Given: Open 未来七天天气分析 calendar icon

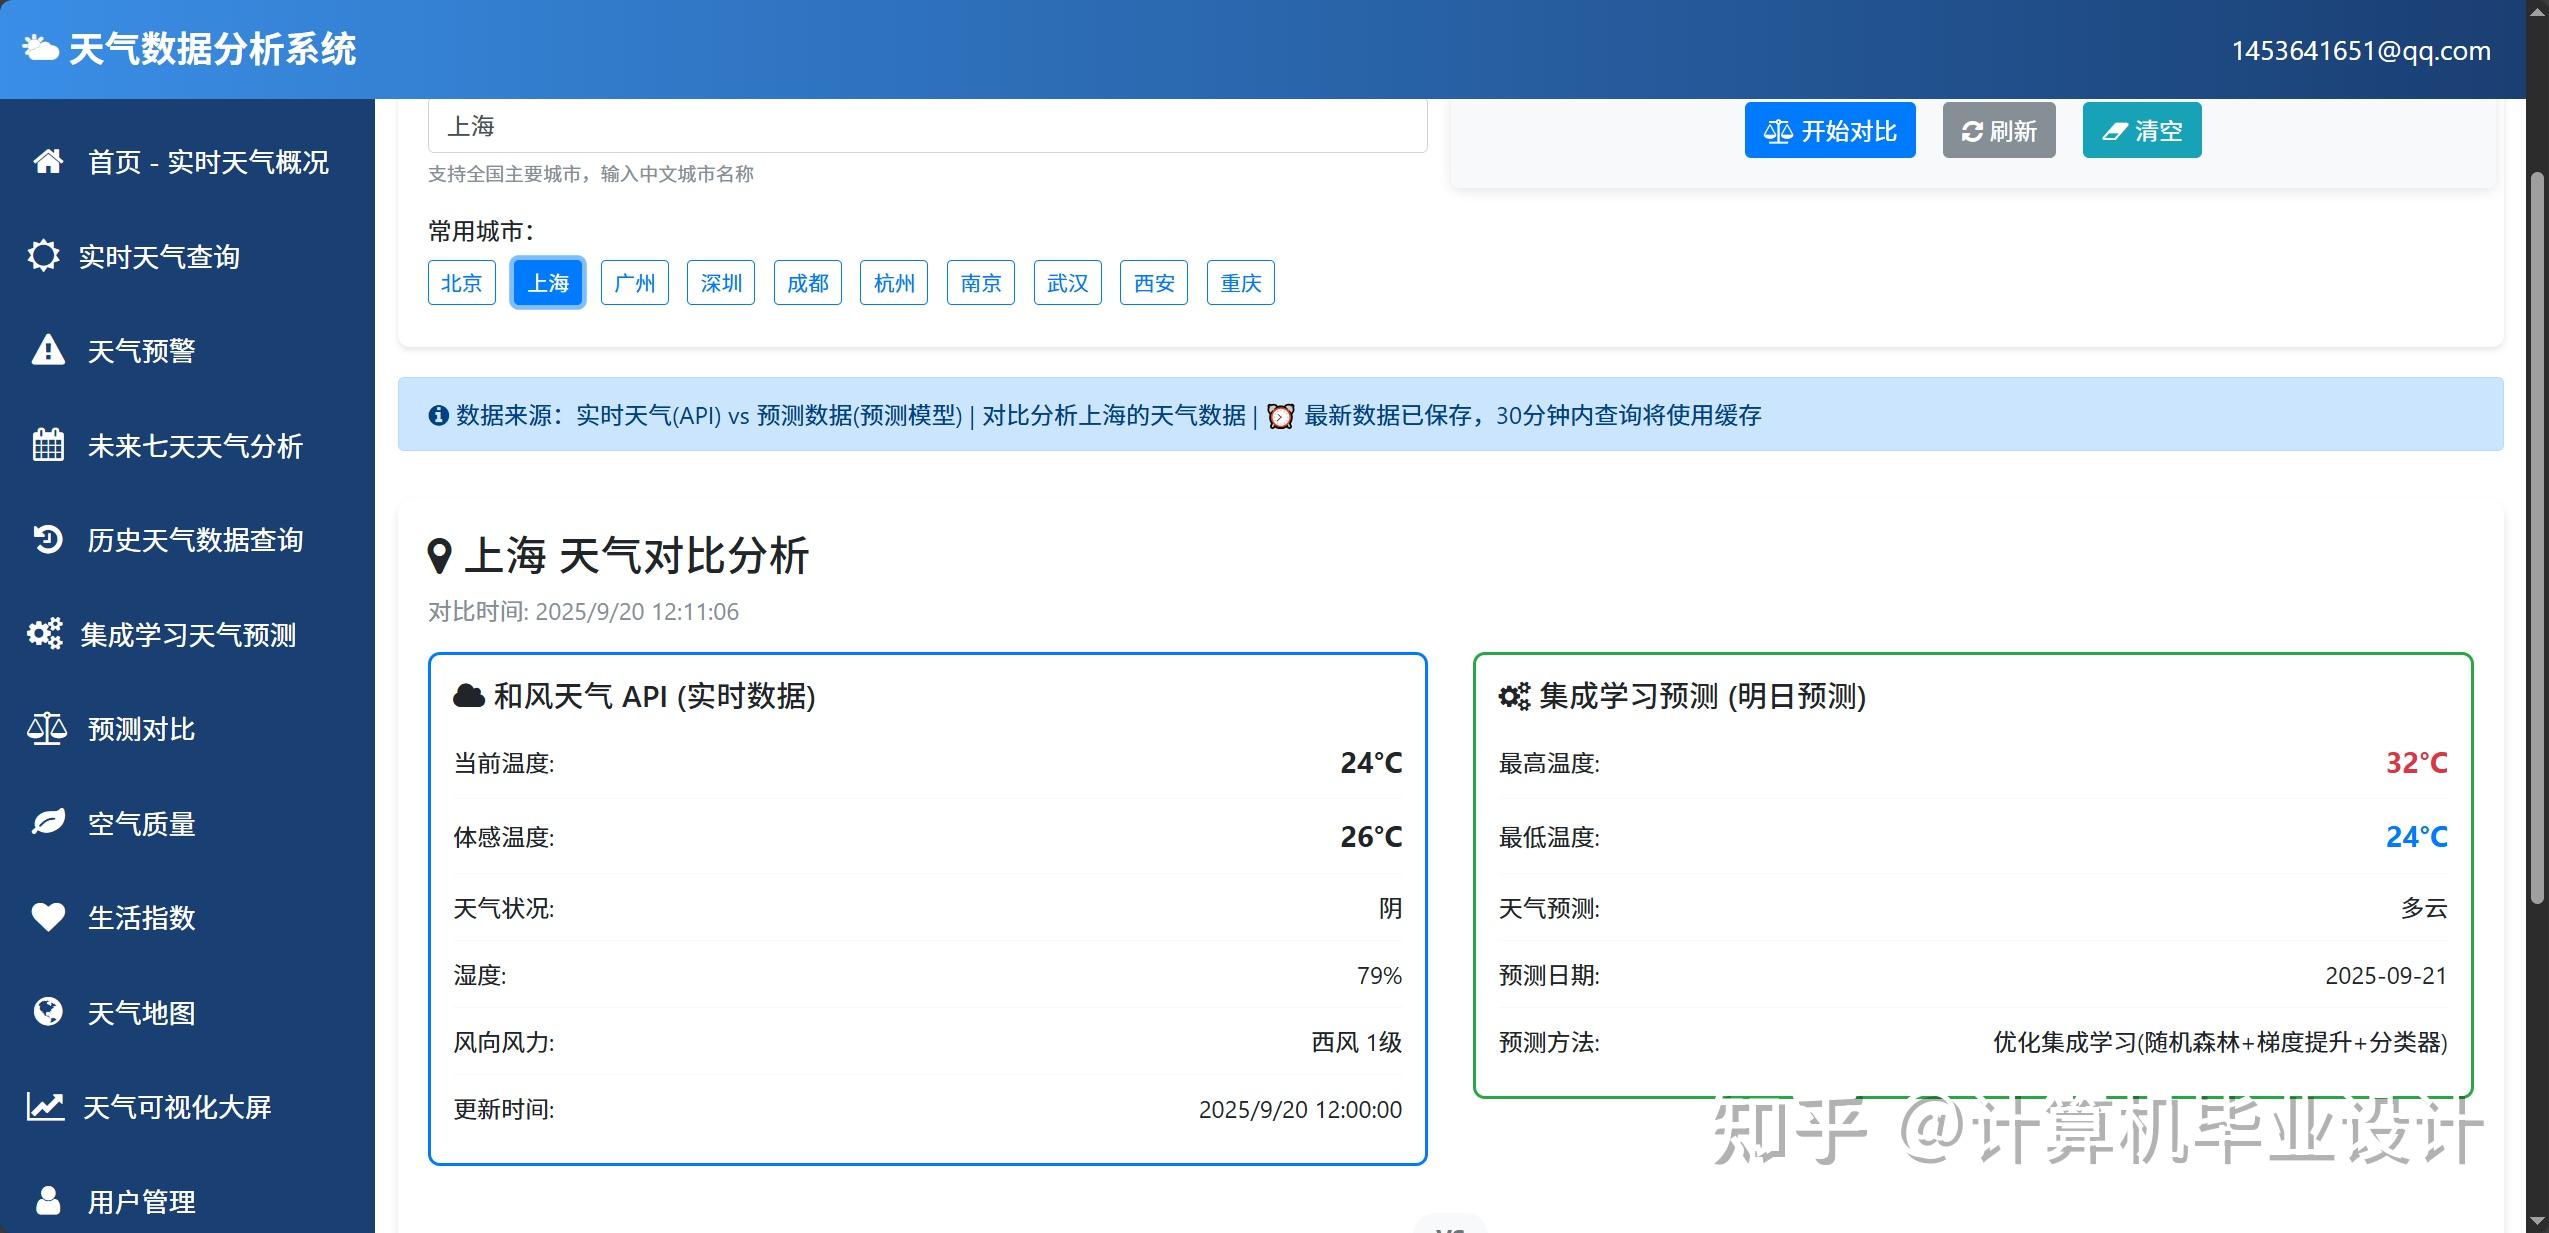Looking at the screenshot, I should 45,444.
